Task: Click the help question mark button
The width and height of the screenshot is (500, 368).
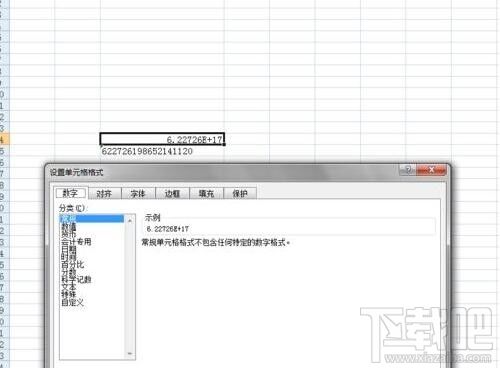Action: coord(408,170)
